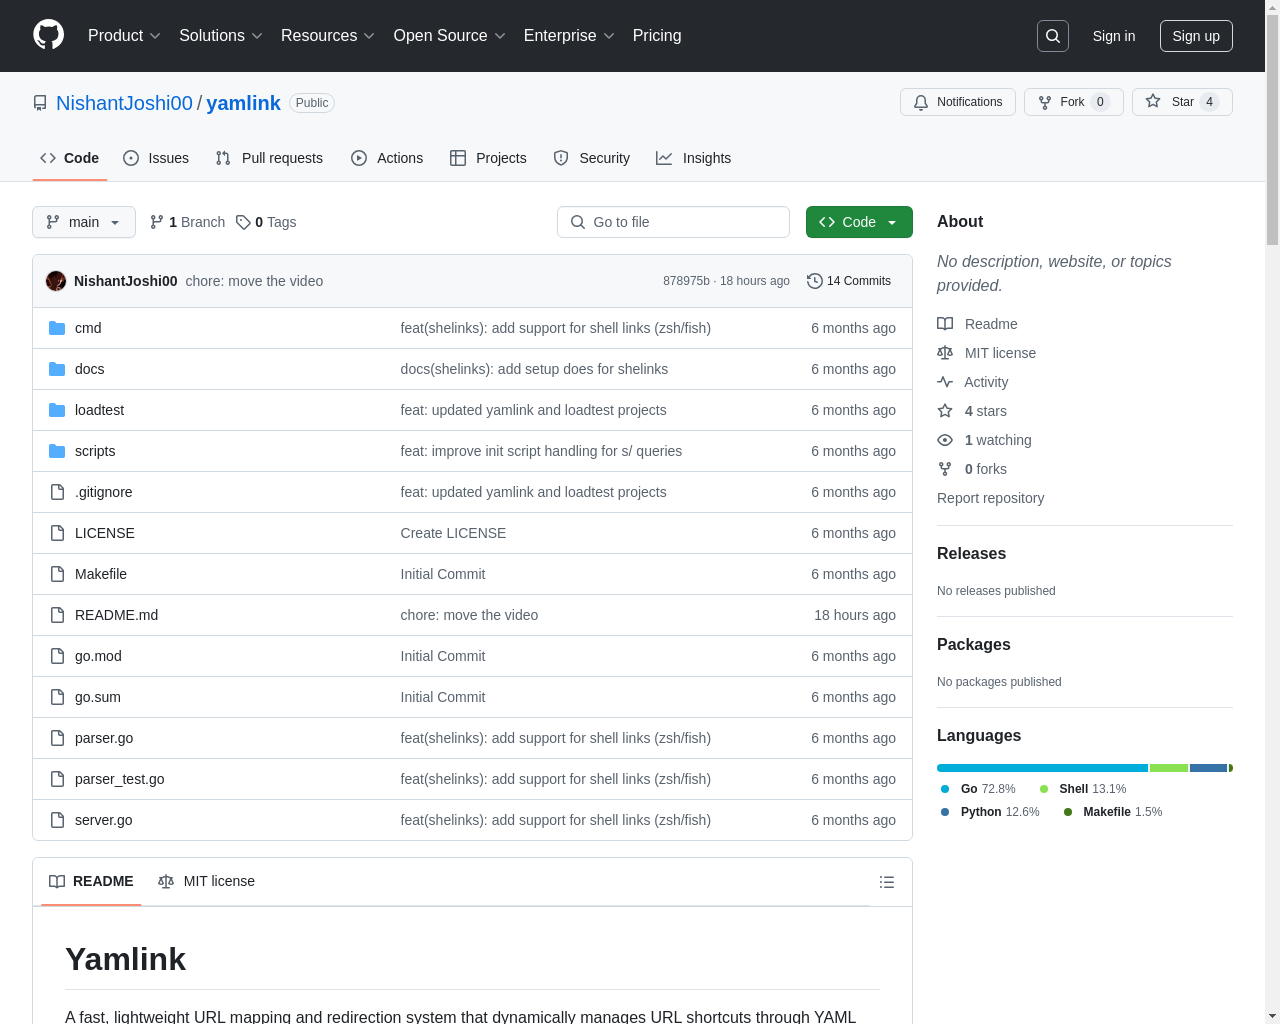
Task: Open the green Code dropdown
Action: pos(859,222)
